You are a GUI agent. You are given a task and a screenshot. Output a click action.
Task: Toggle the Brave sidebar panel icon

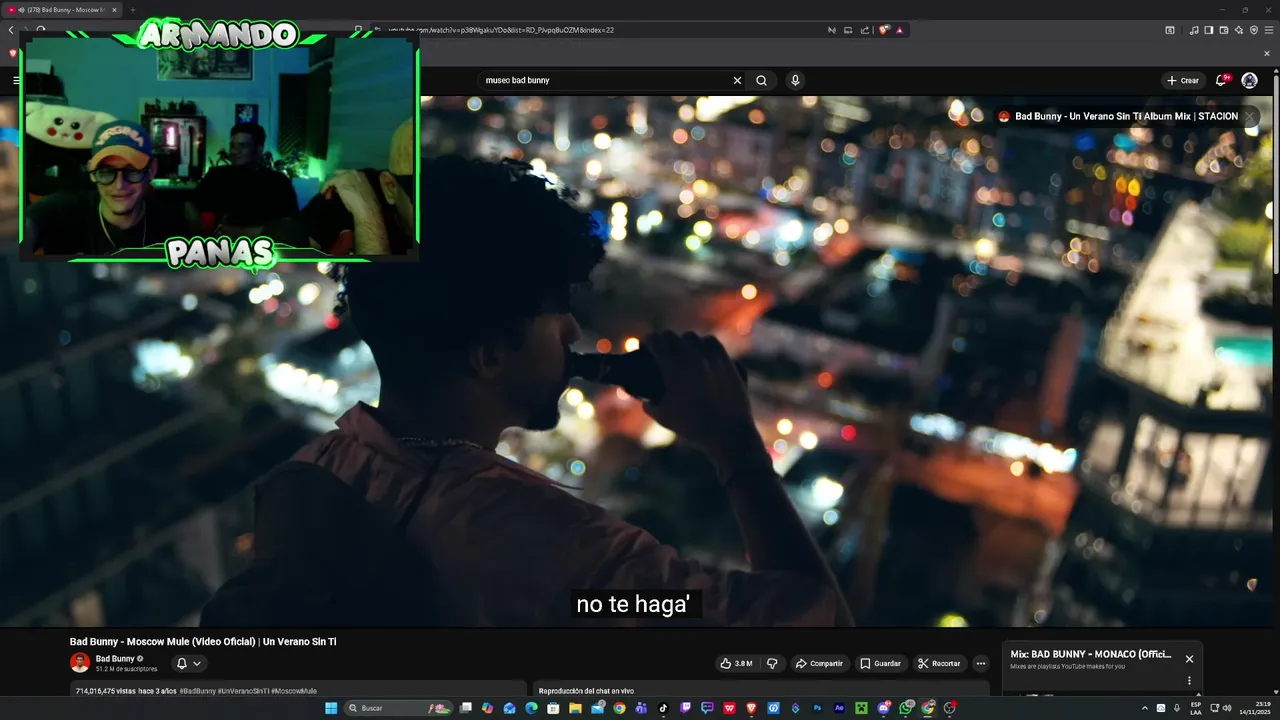(1209, 30)
